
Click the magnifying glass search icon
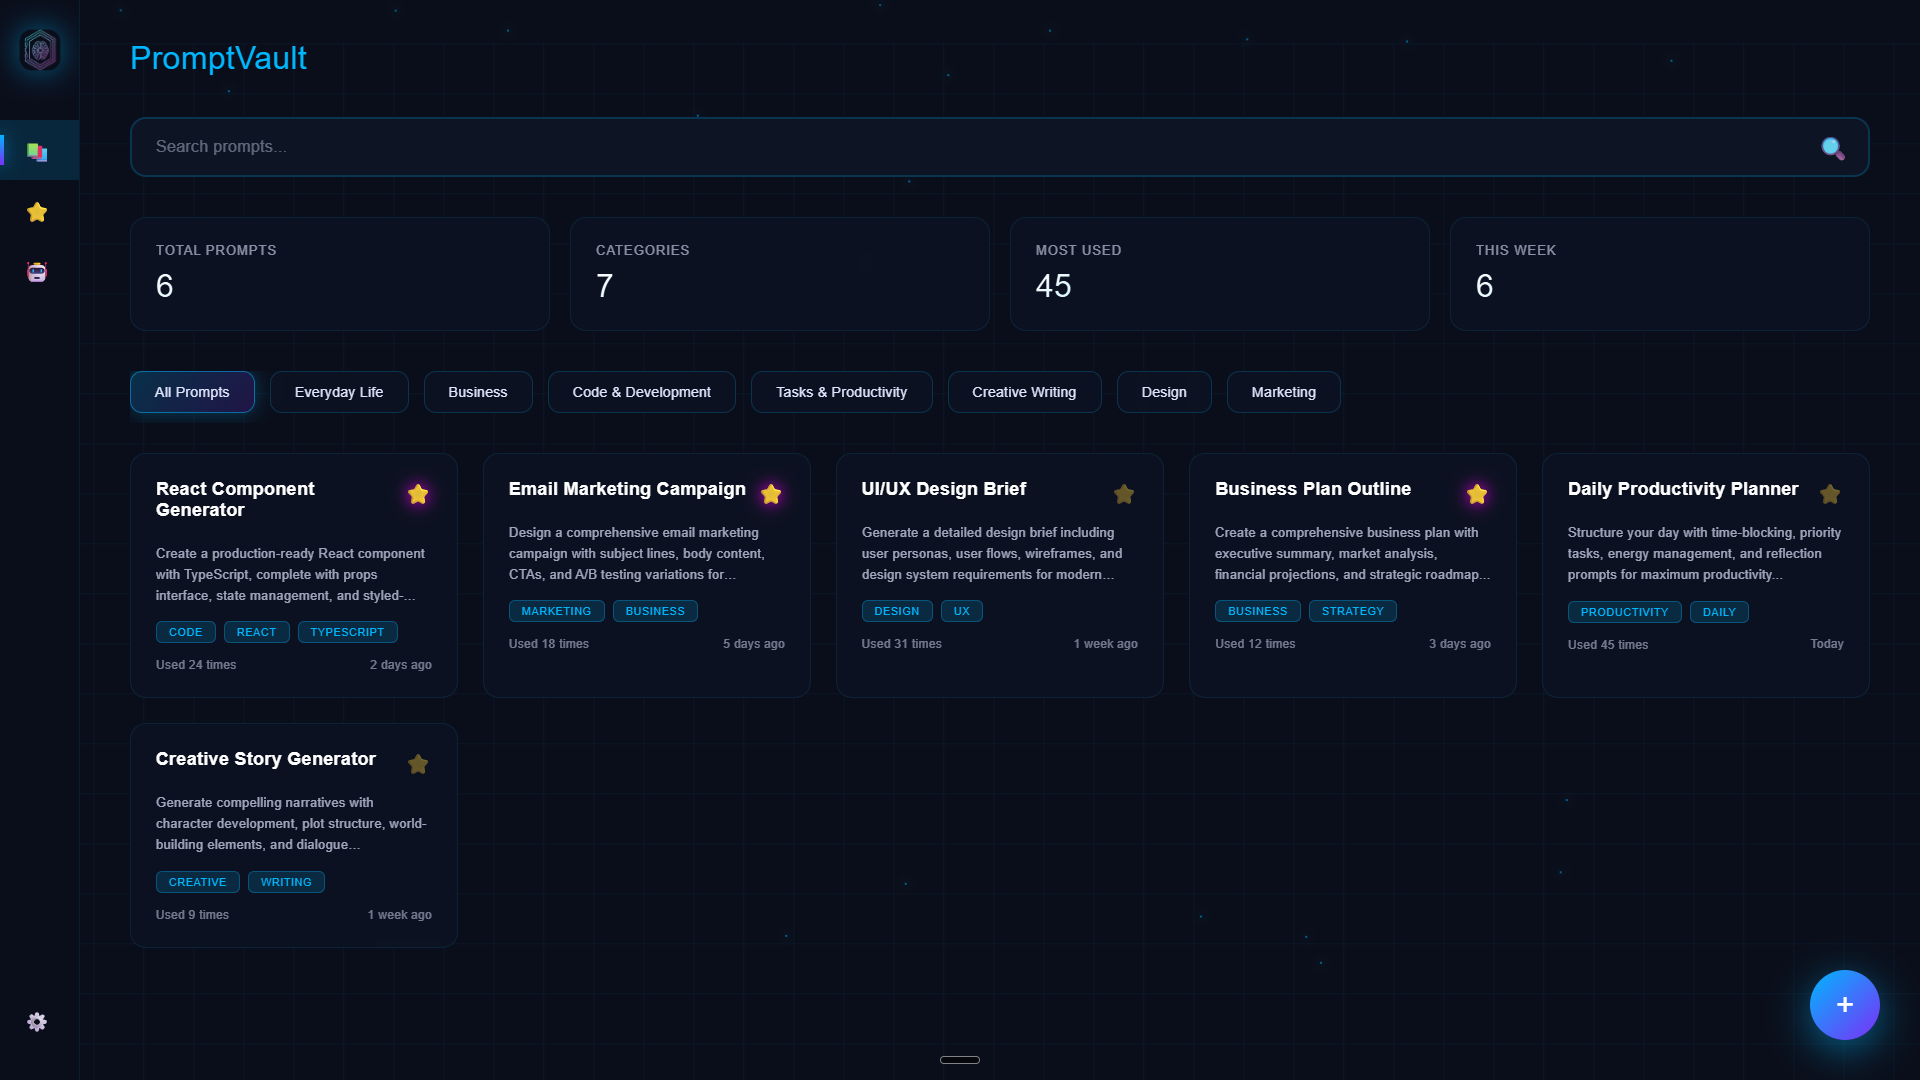[1833, 147]
